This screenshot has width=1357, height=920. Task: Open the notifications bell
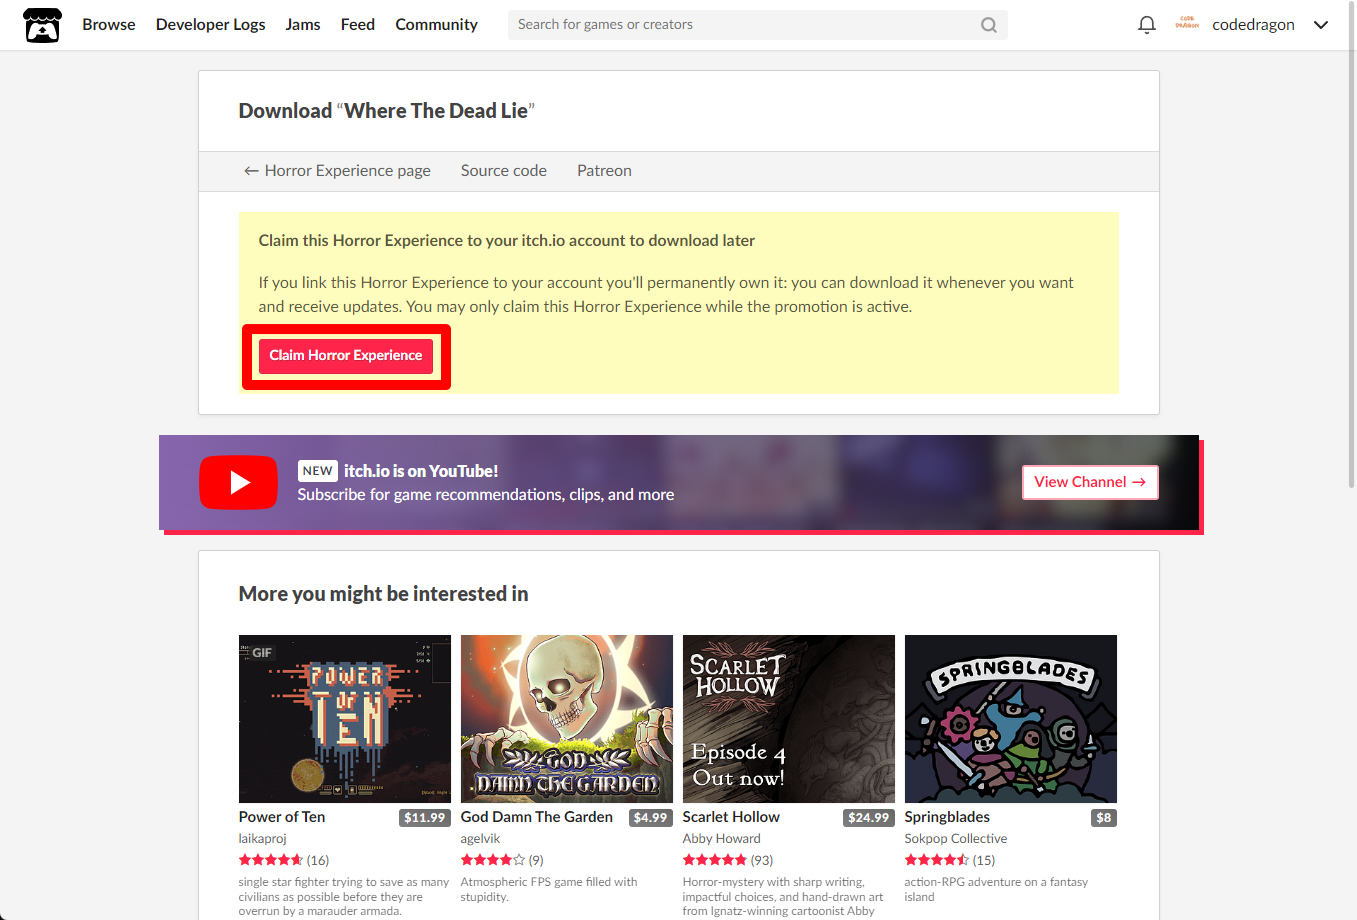point(1147,25)
